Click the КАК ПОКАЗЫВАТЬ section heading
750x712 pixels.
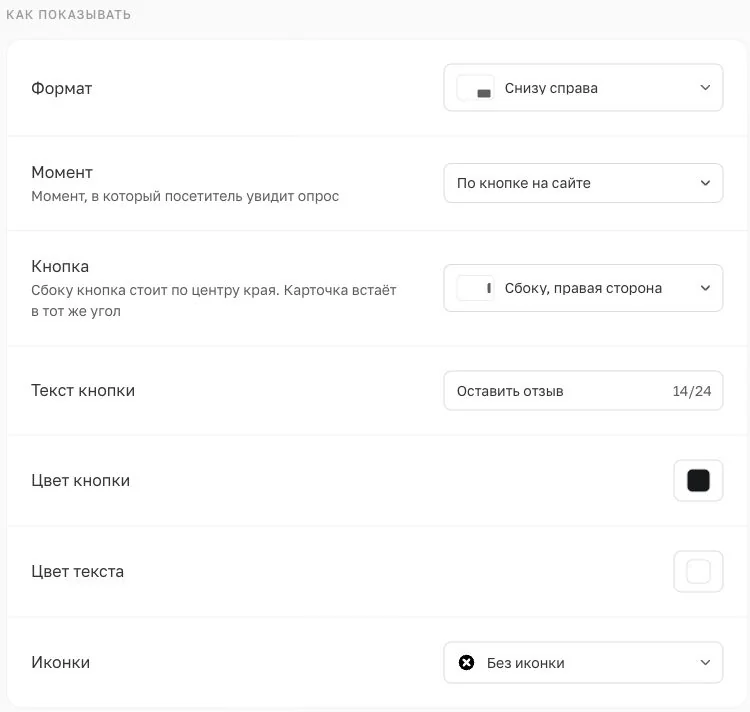(x=68, y=15)
